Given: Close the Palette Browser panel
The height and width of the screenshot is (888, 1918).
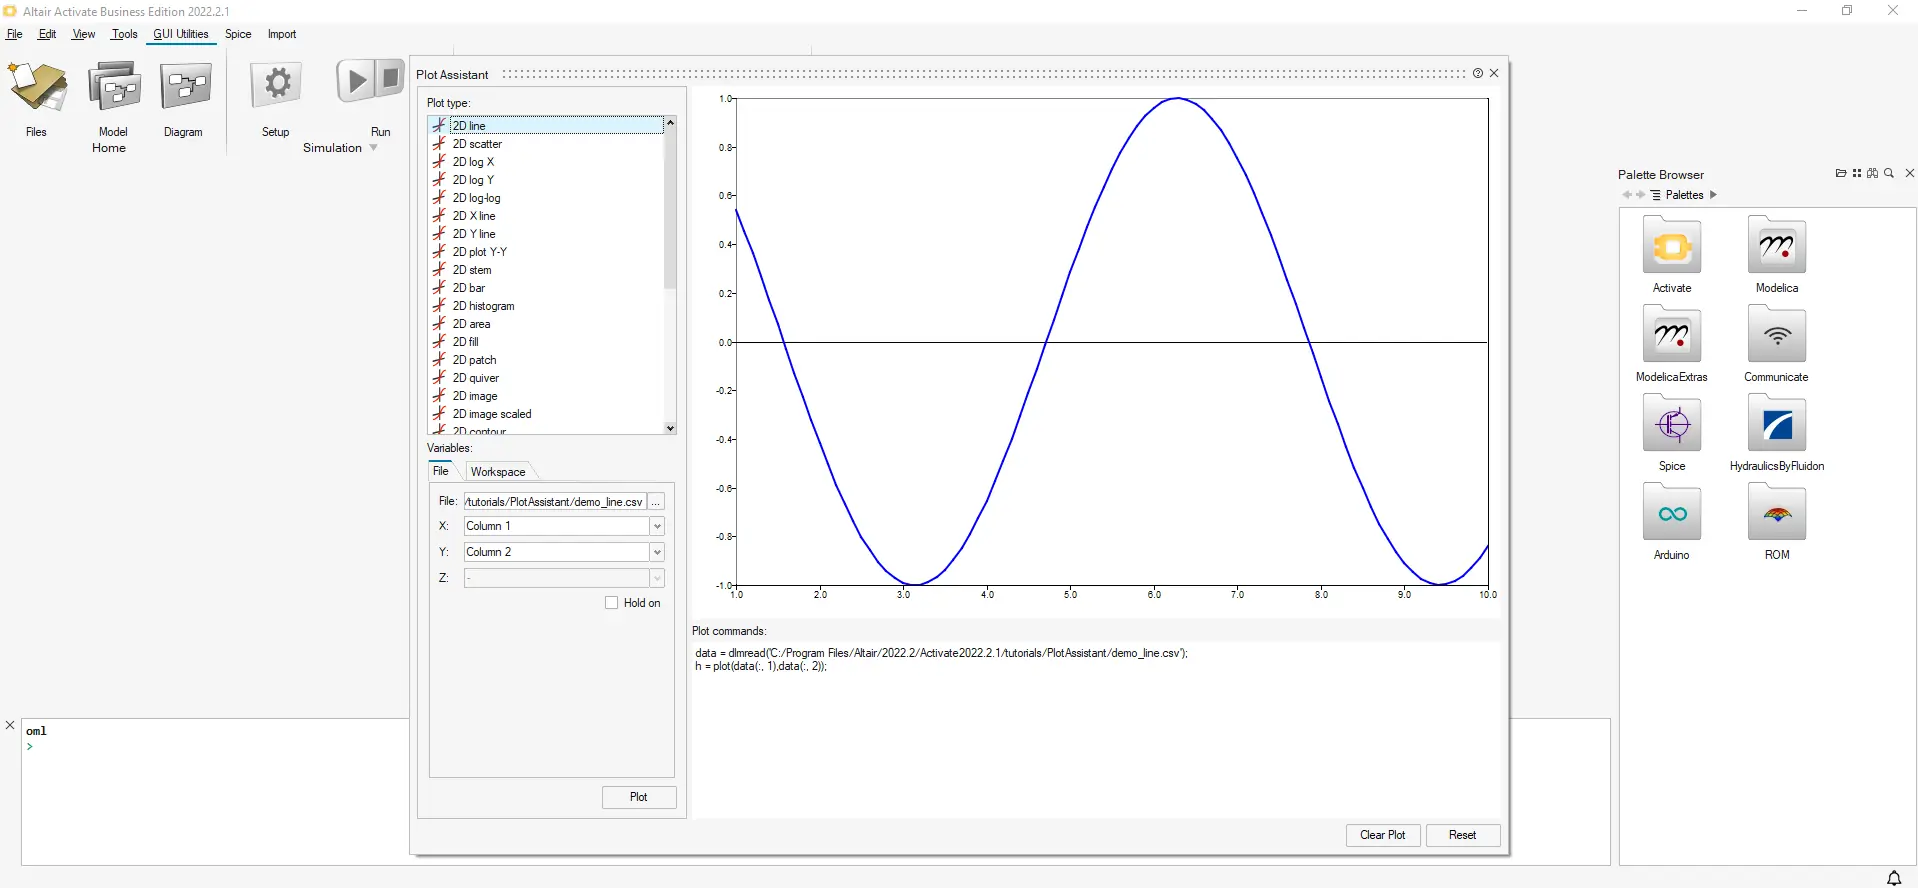Looking at the screenshot, I should [1910, 173].
